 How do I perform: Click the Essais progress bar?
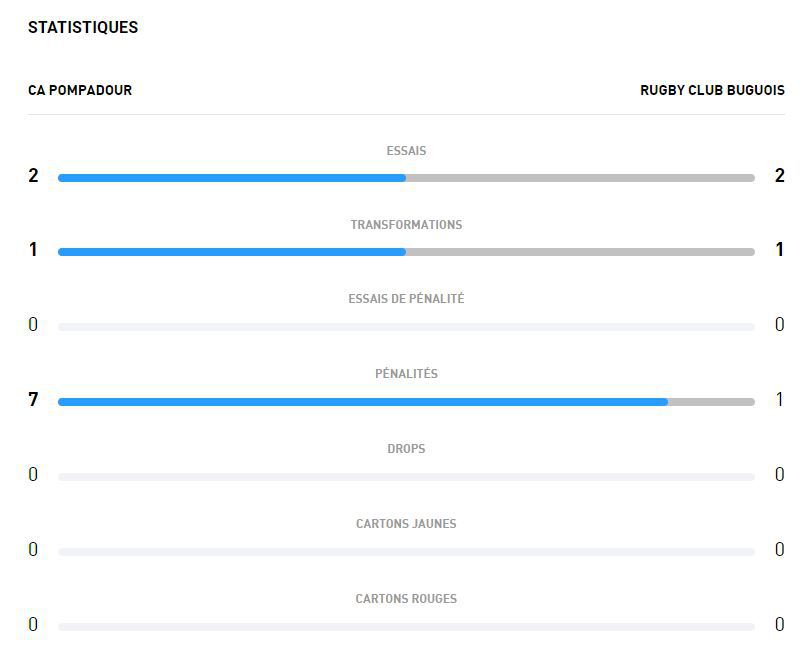tap(406, 178)
